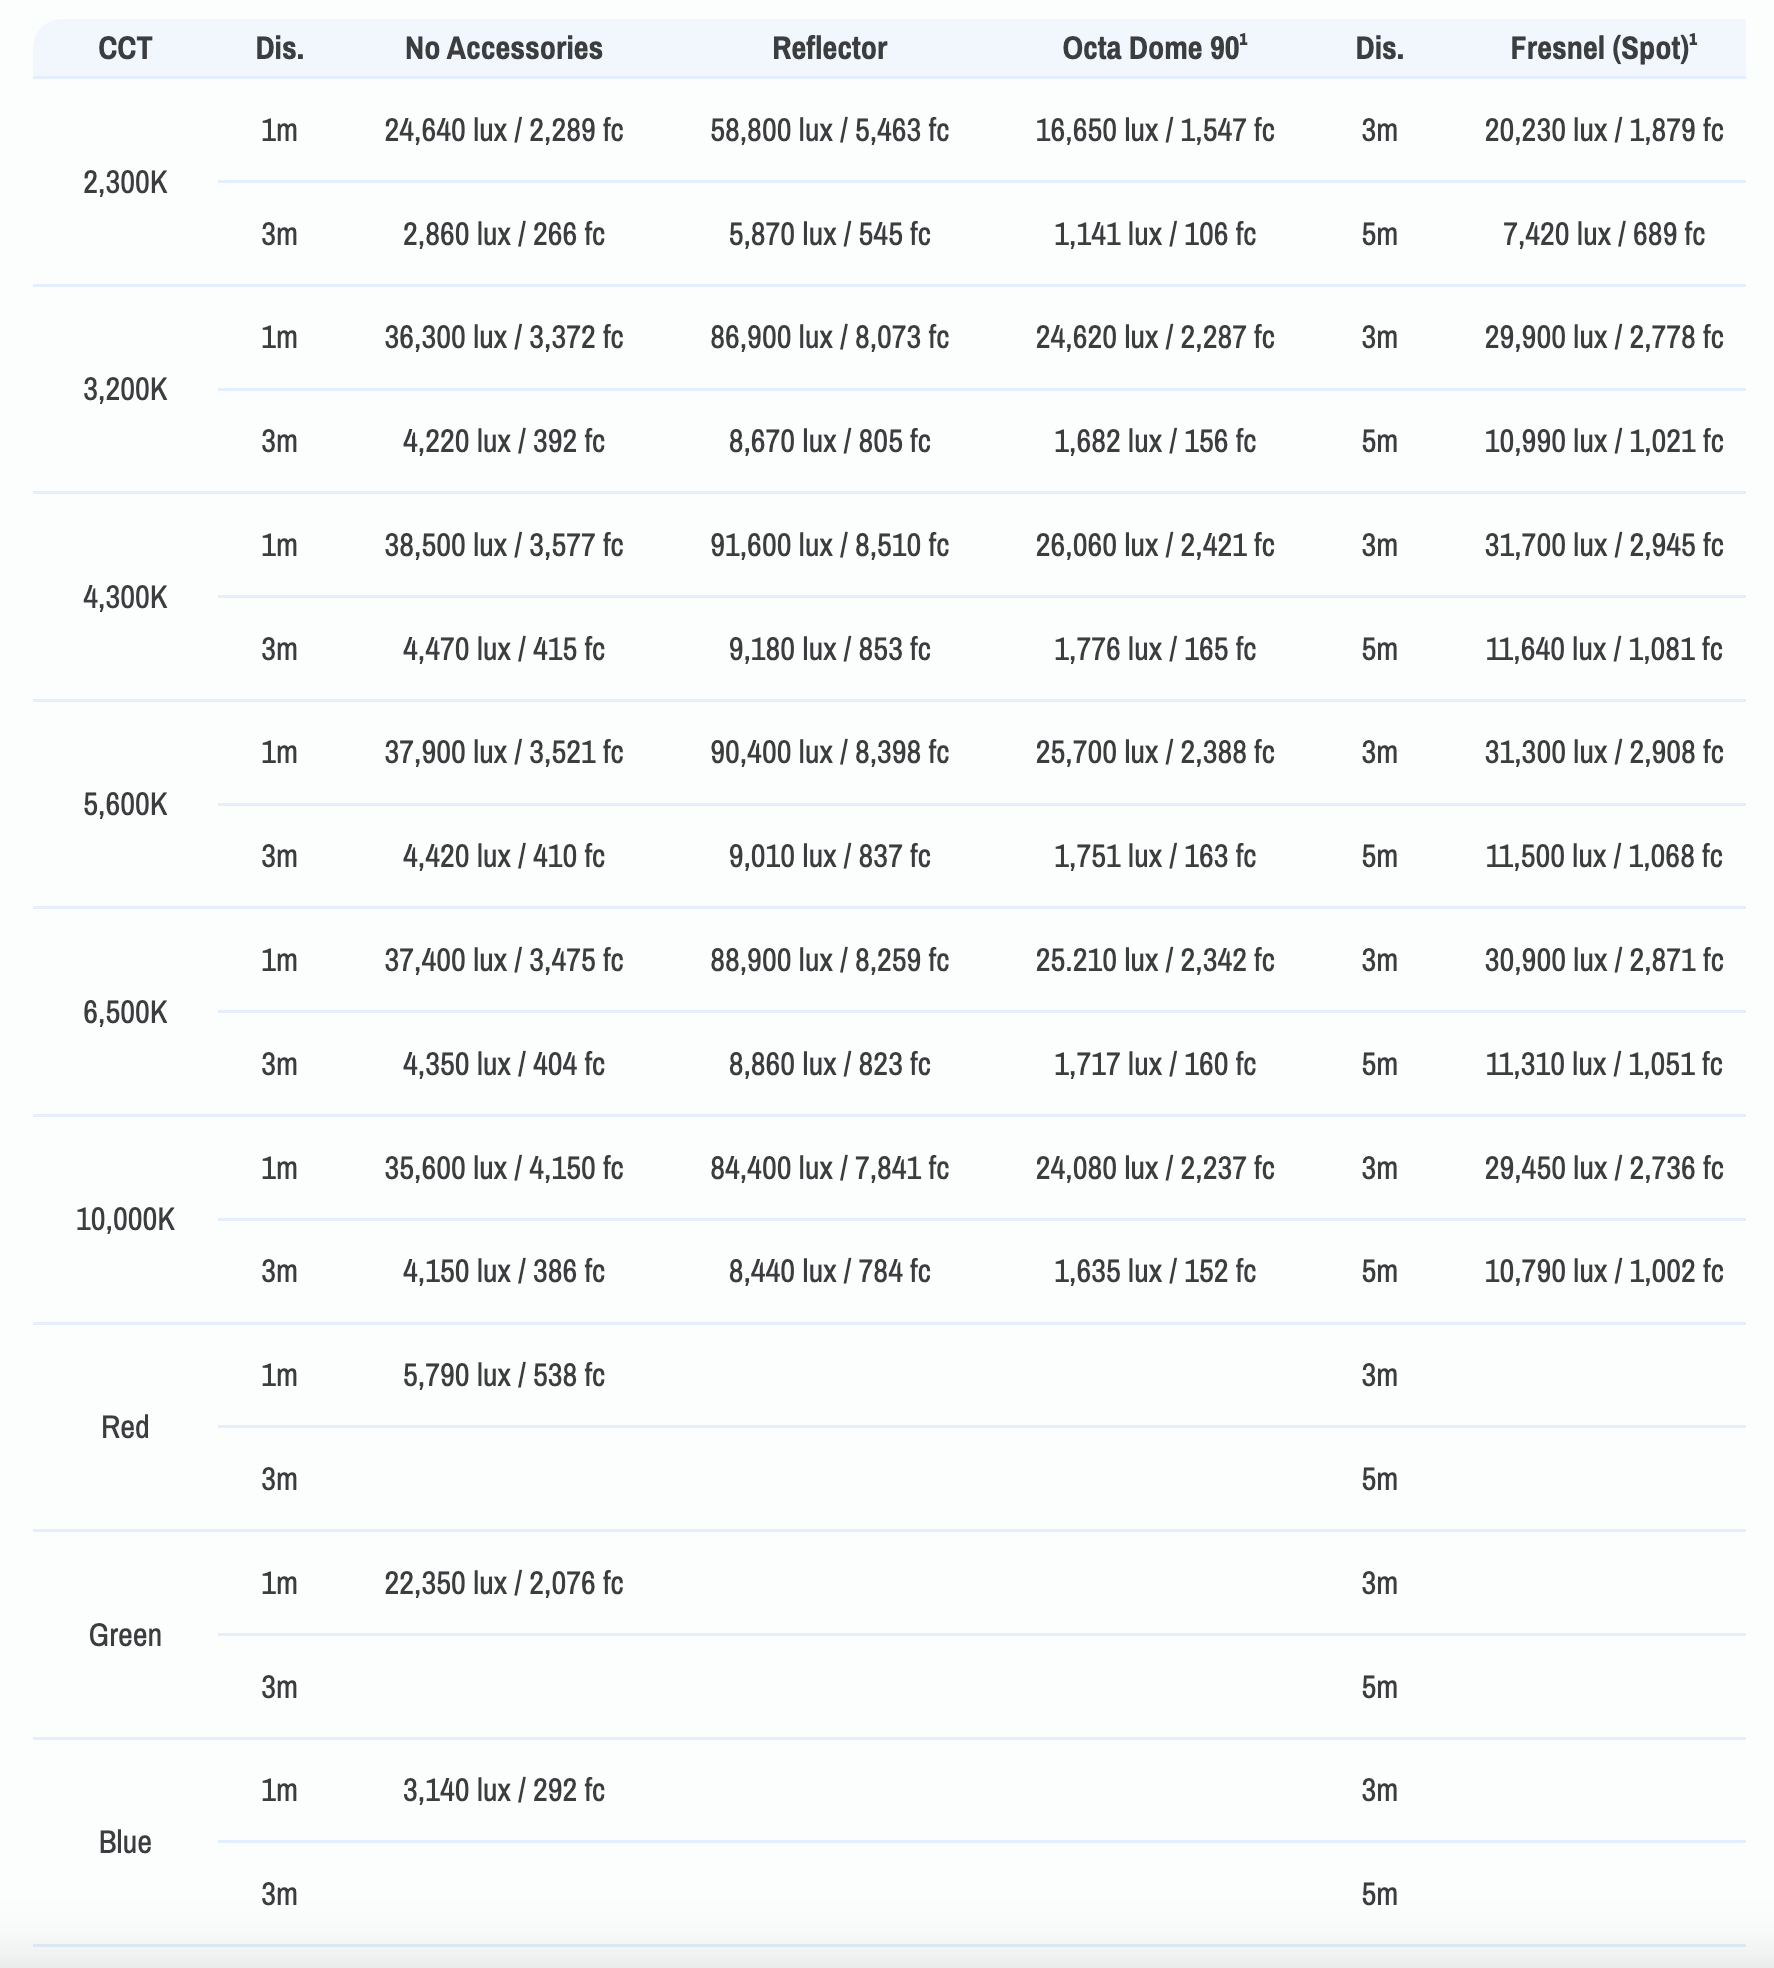This screenshot has width=1774, height=1968.
Task: Select the 5,600K row label
Action: [x=125, y=804]
